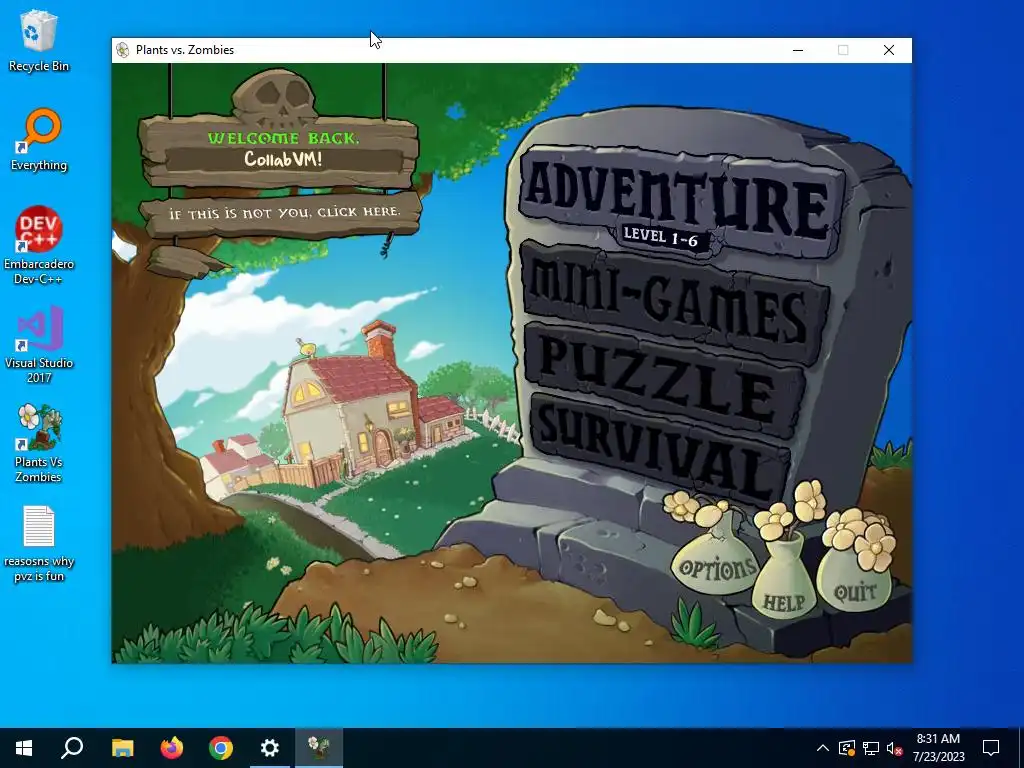Launch Chrome from the taskbar

[221, 748]
